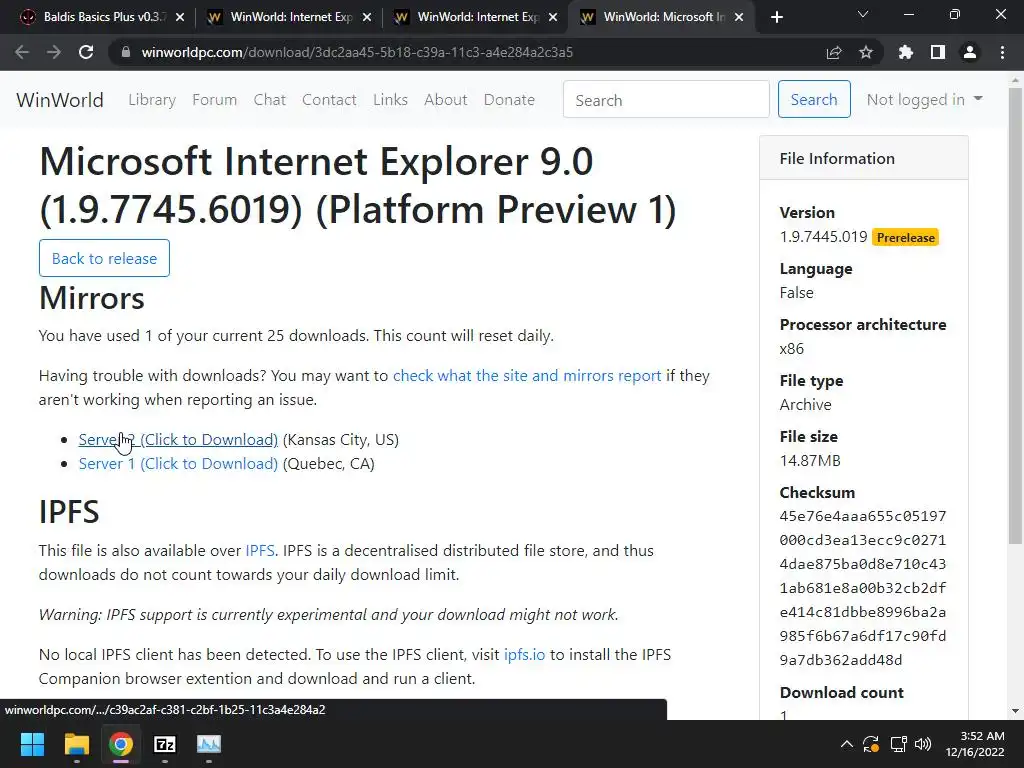Bookmark this page with the star icon
The width and height of the screenshot is (1024, 768).
tap(866, 52)
